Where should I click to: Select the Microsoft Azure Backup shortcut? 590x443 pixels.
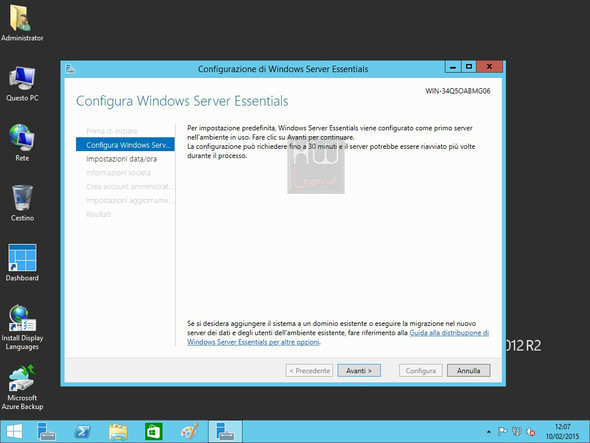pos(22,387)
